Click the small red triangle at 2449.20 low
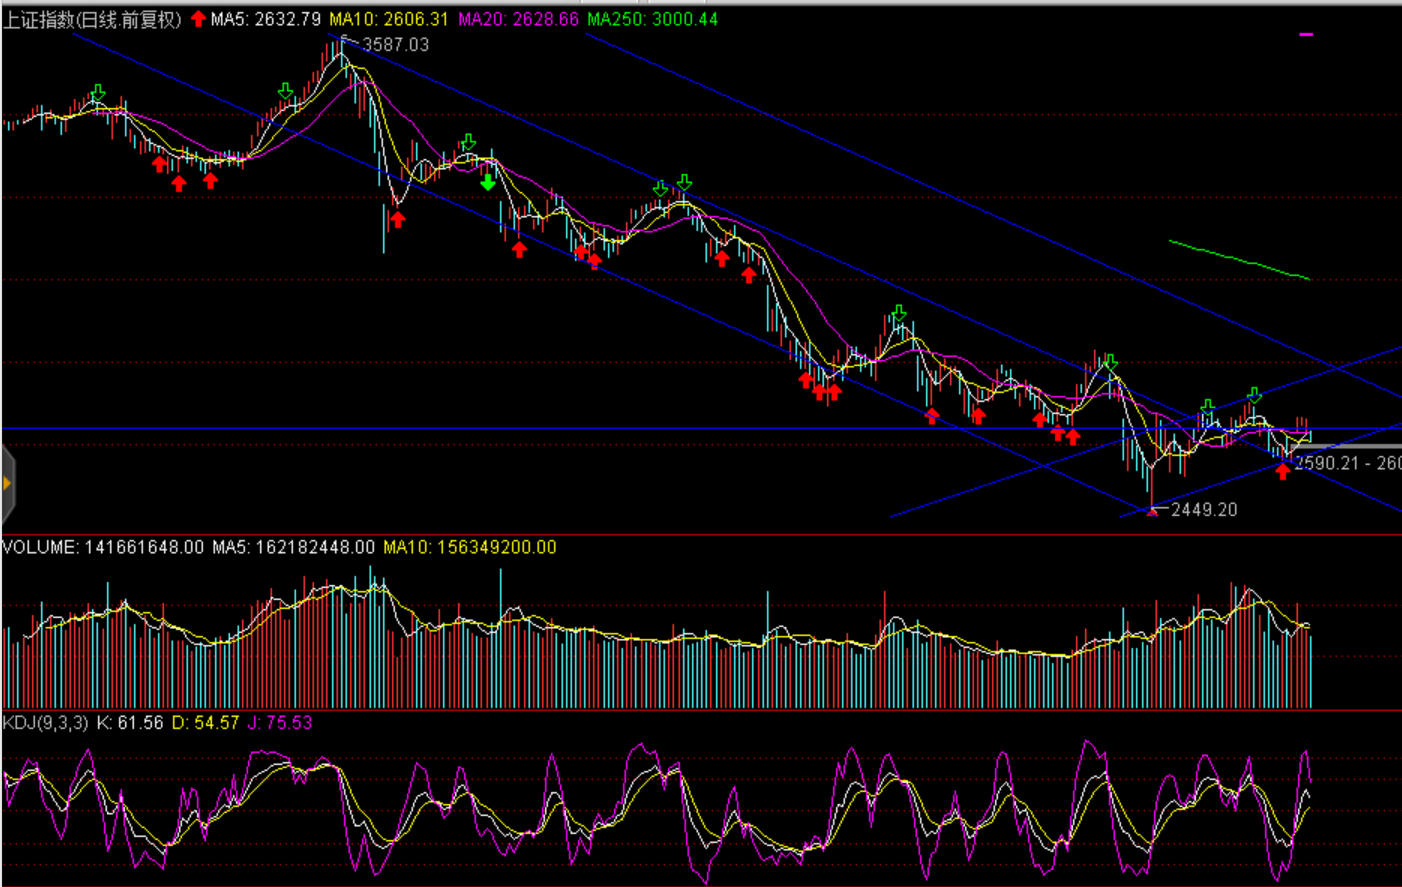Viewport: 1402px width, 887px height. (x=1152, y=511)
